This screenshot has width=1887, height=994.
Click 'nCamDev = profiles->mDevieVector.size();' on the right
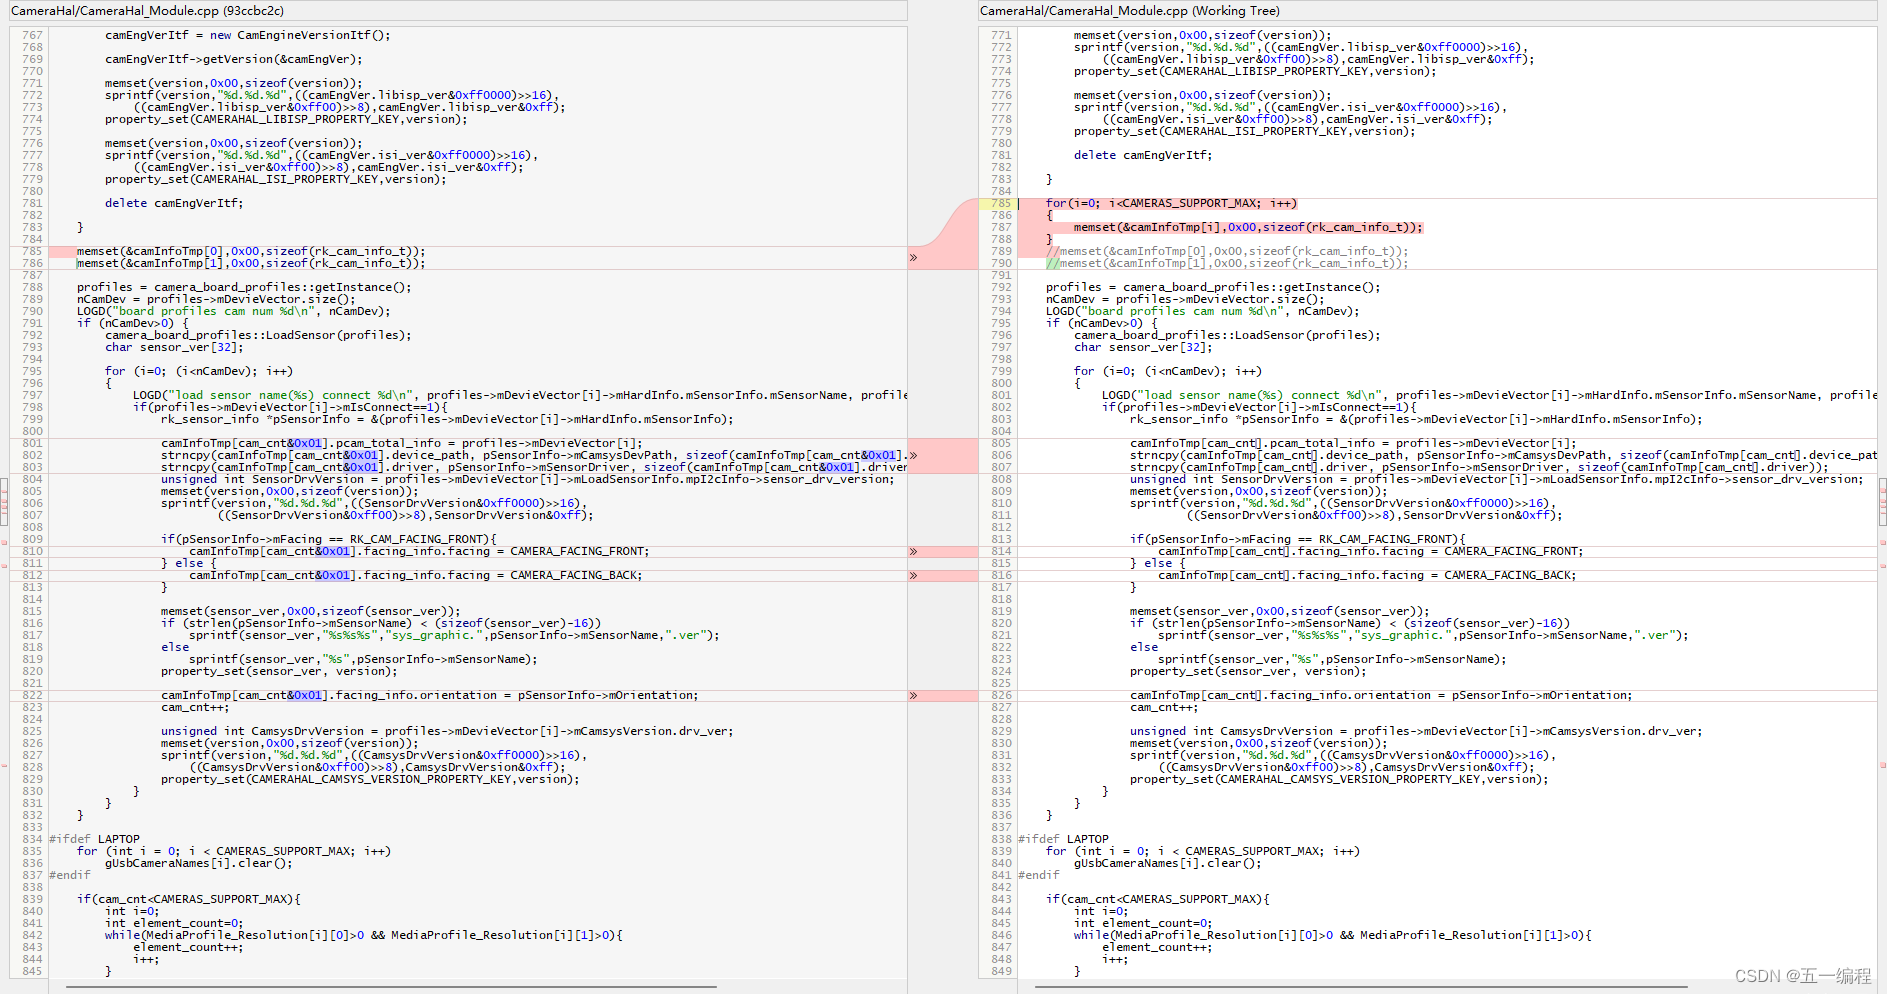pyautogui.click(x=1185, y=300)
